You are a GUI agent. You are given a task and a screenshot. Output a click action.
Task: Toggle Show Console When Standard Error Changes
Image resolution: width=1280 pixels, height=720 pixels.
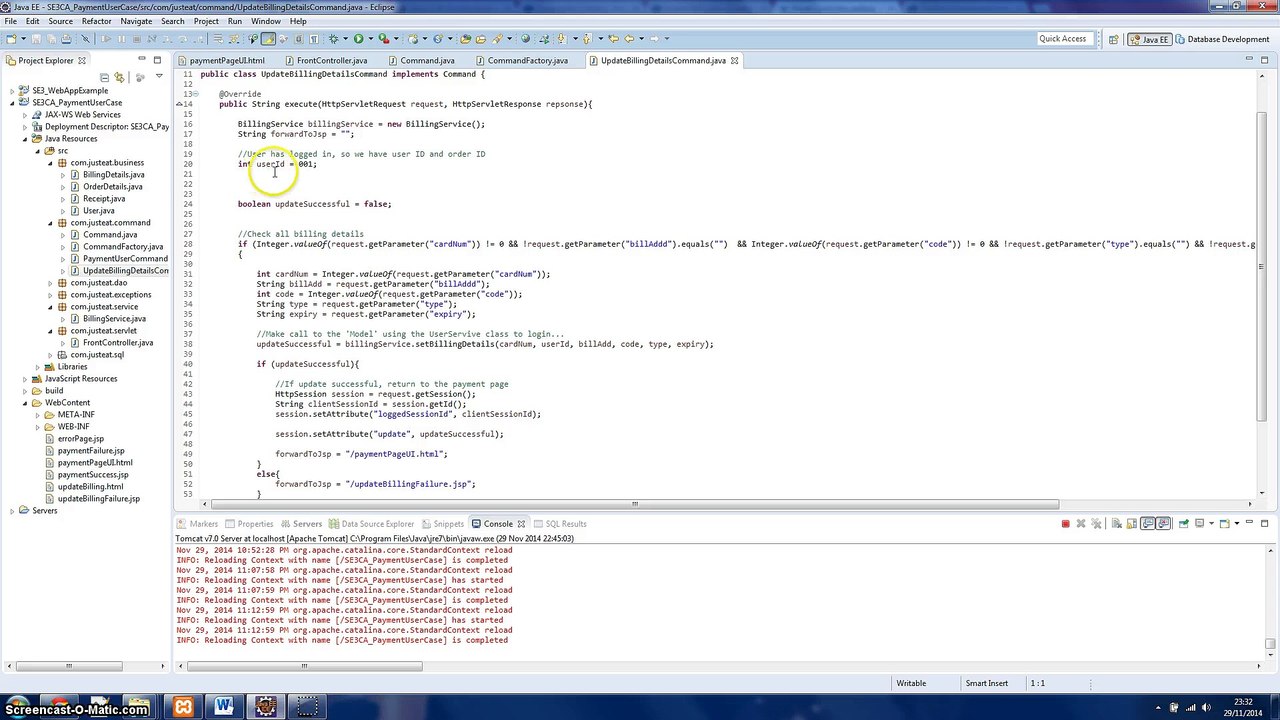pyautogui.click(x=1163, y=523)
